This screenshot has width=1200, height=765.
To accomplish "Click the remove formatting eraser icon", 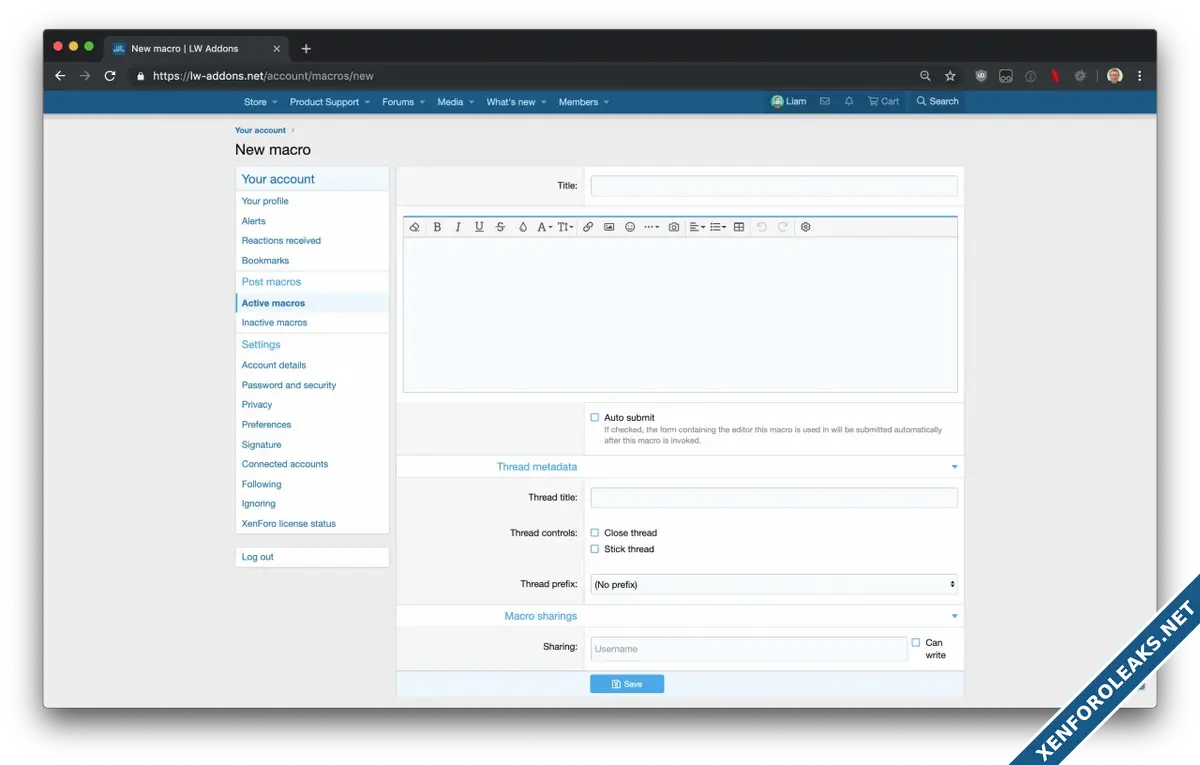I will [415, 227].
